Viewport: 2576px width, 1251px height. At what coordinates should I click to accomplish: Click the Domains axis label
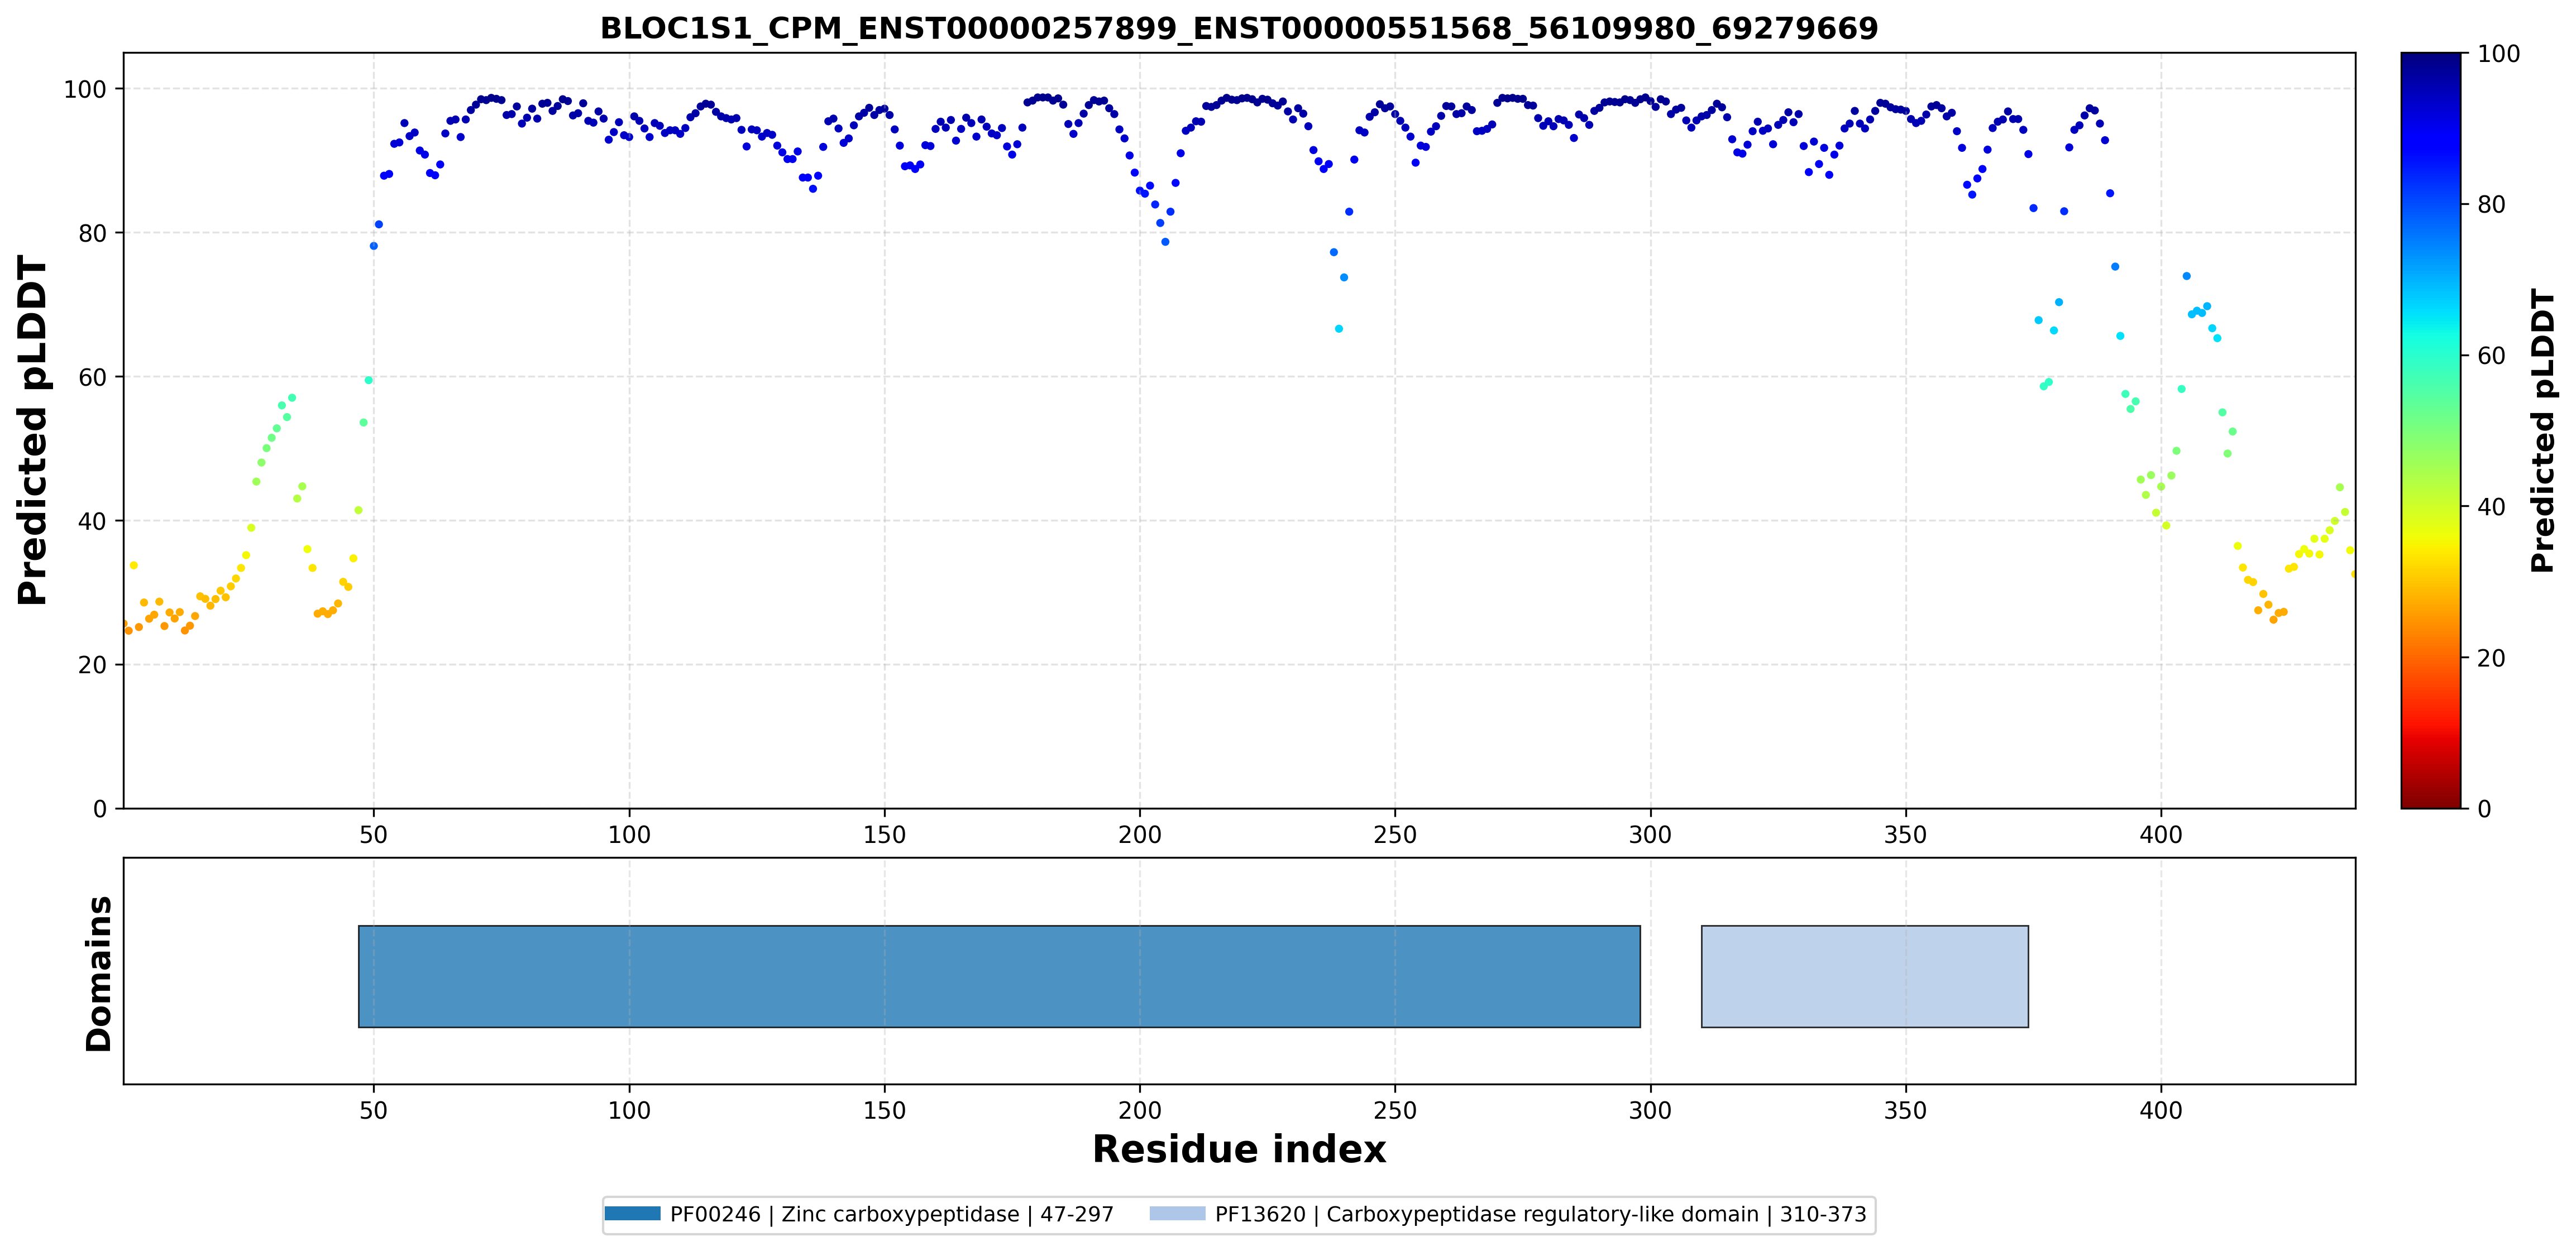[x=99, y=973]
